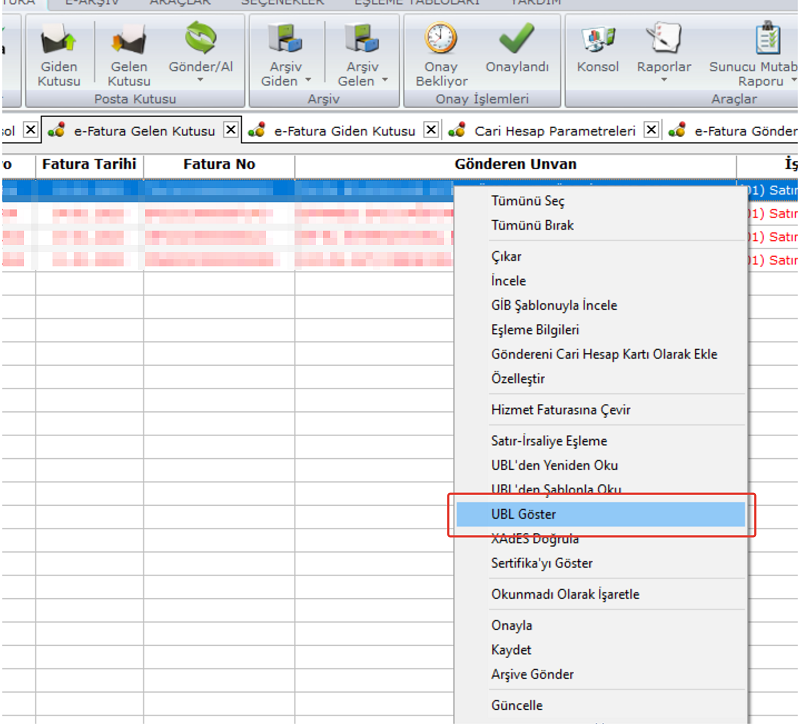The width and height of the screenshot is (800, 726).
Task: Open Onay Bekliyor clock icon
Action: (x=441, y=38)
